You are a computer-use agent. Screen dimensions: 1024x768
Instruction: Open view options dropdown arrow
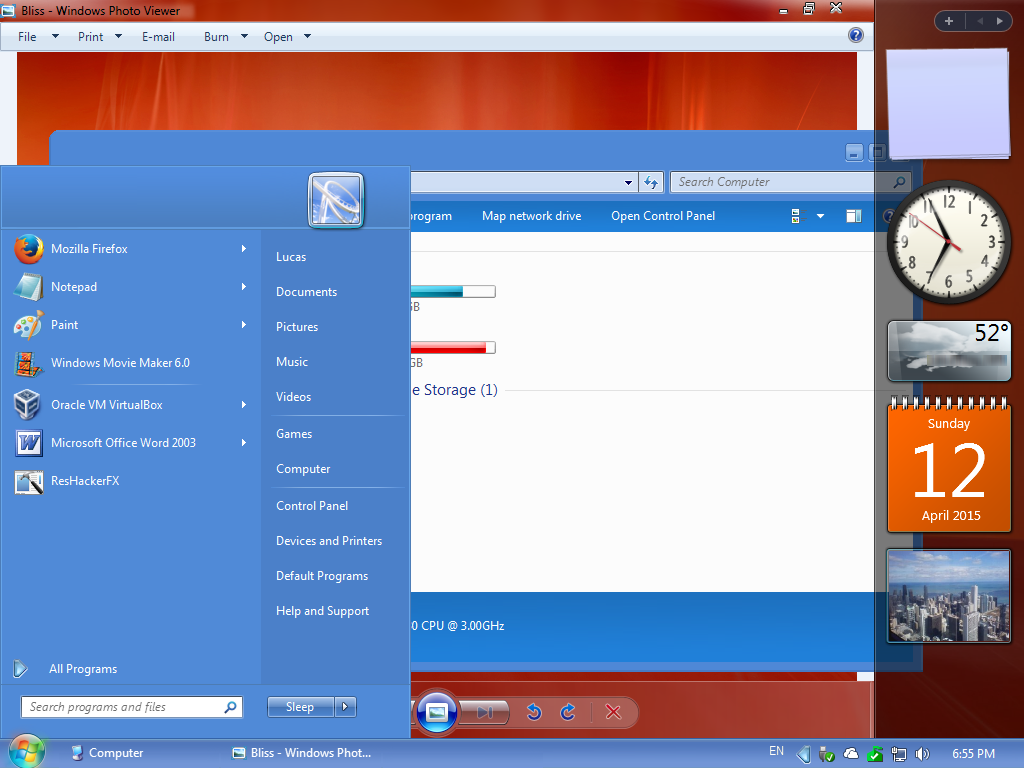[820, 216]
